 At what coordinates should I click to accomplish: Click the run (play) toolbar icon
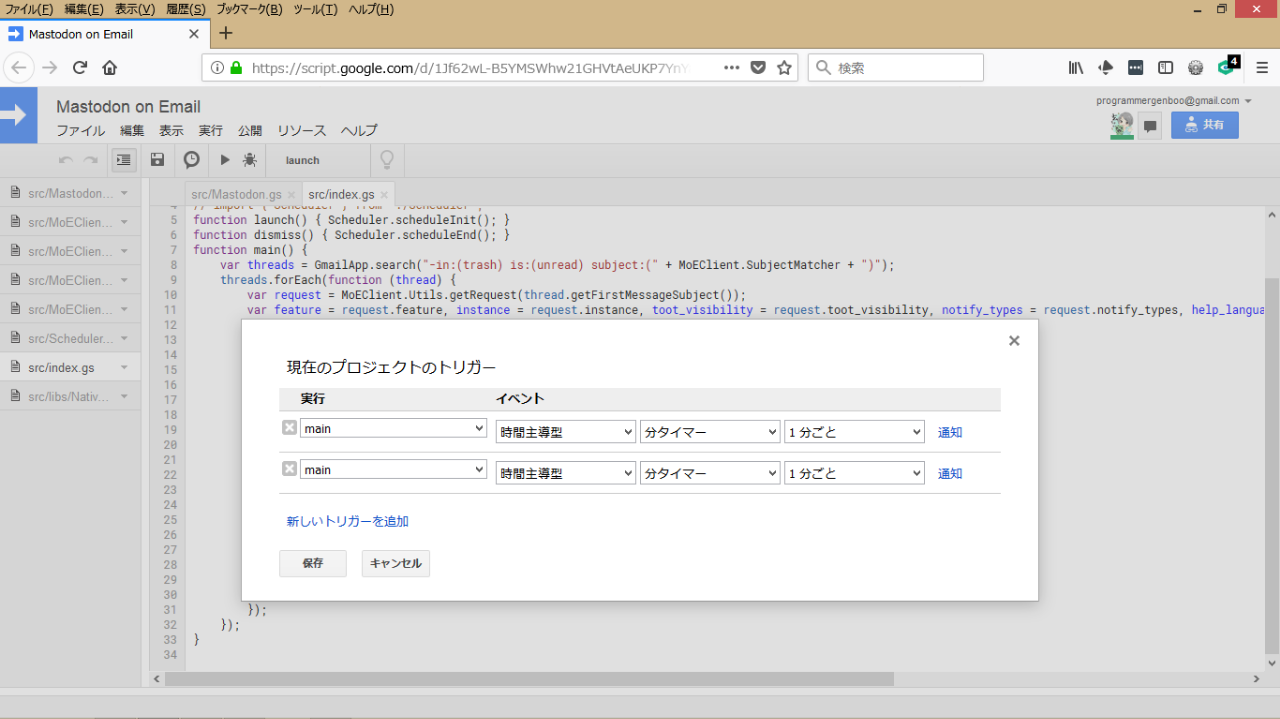[225, 160]
